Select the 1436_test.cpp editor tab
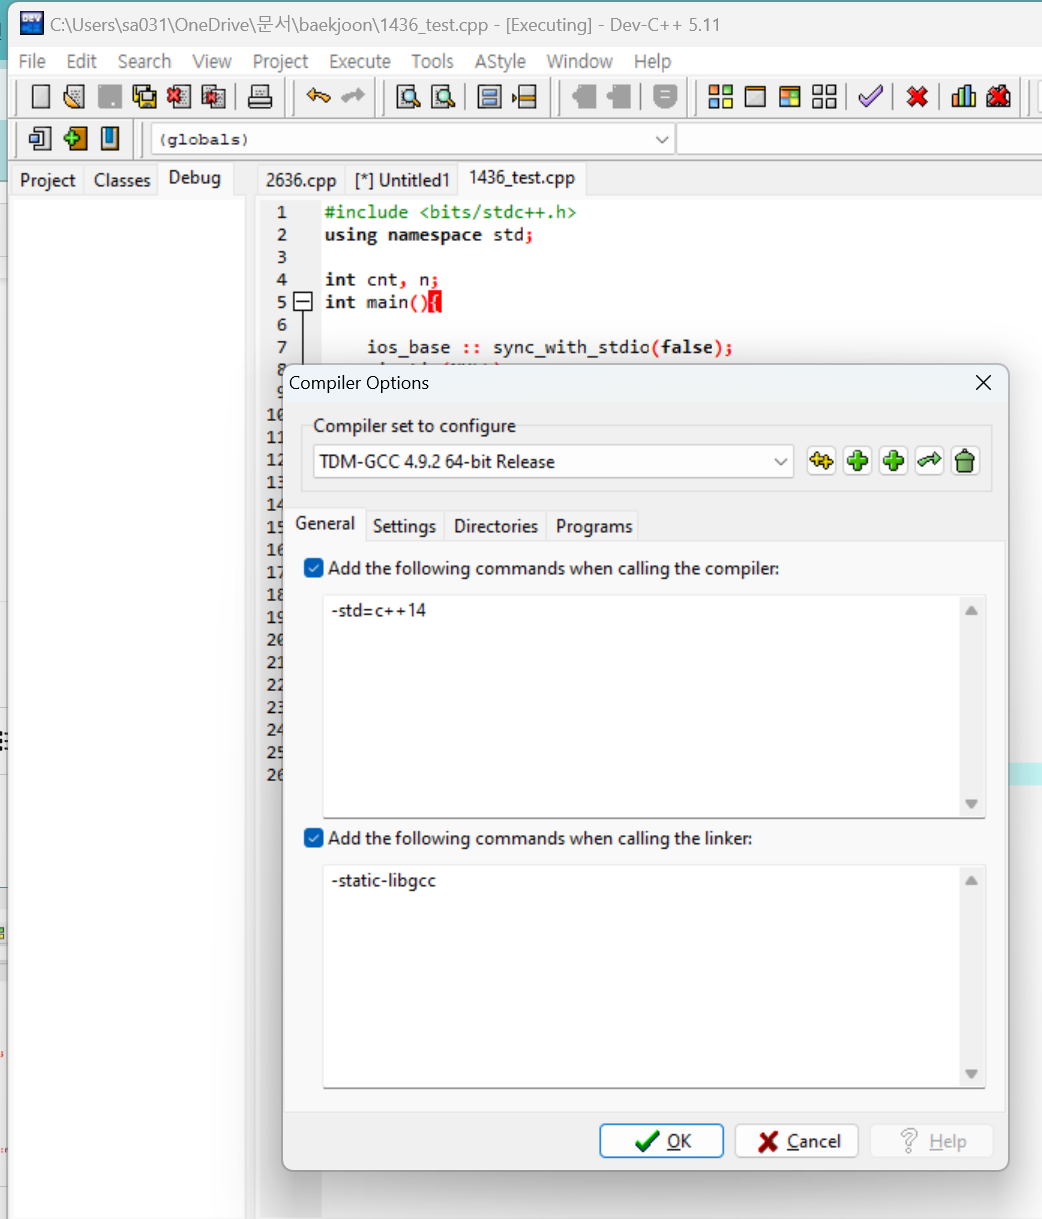 [x=522, y=178]
